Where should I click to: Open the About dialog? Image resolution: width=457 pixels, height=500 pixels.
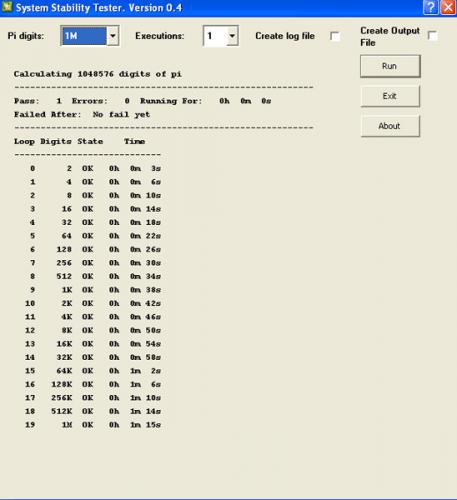[390, 126]
